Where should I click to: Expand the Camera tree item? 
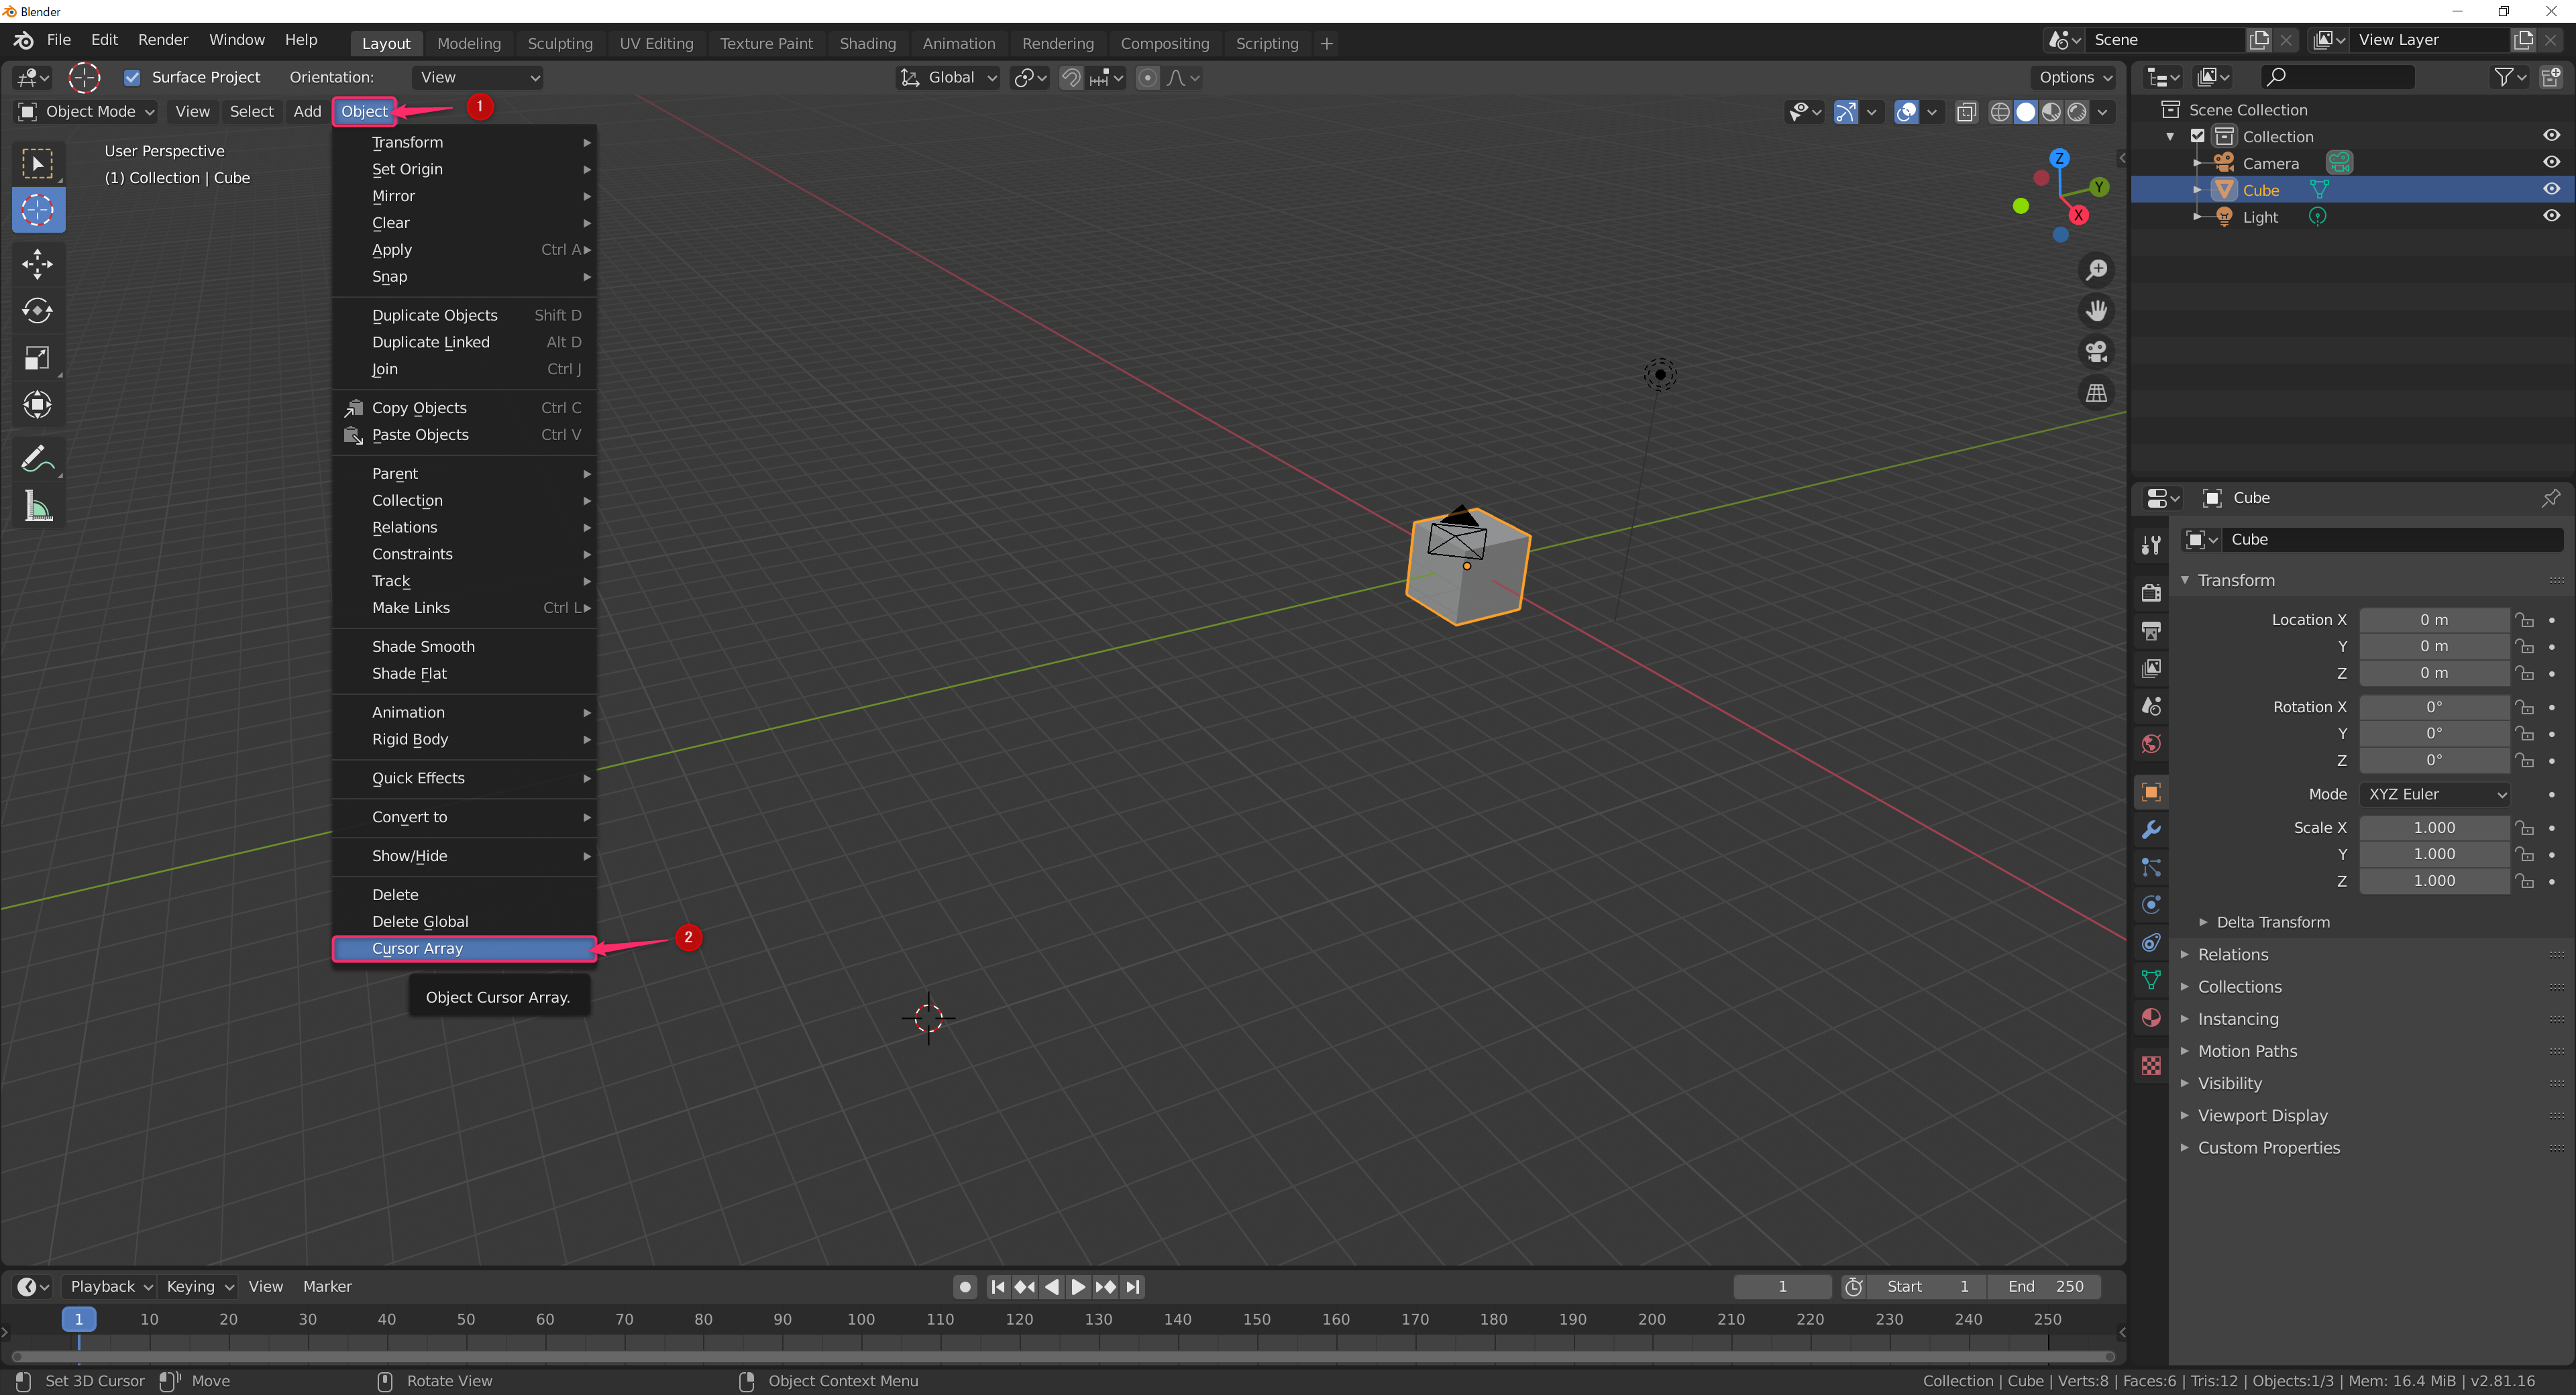2197,163
